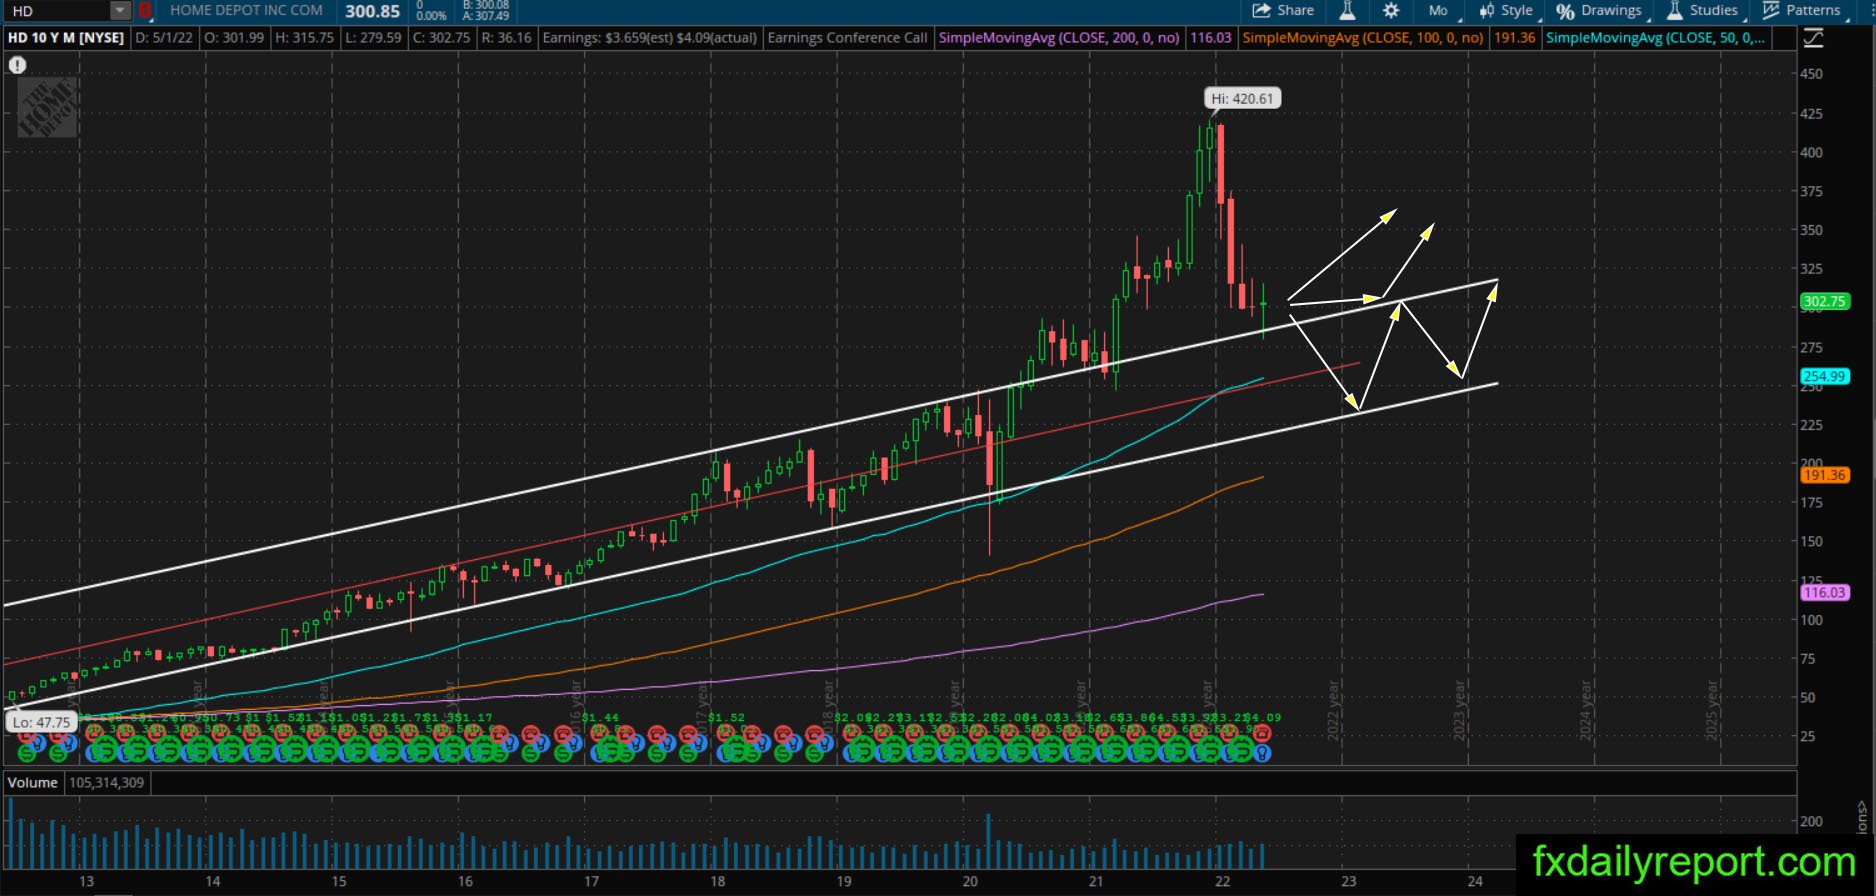This screenshot has width=1876, height=896.
Task: Click the $1.52 earnings label on chart
Action: (727, 718)
